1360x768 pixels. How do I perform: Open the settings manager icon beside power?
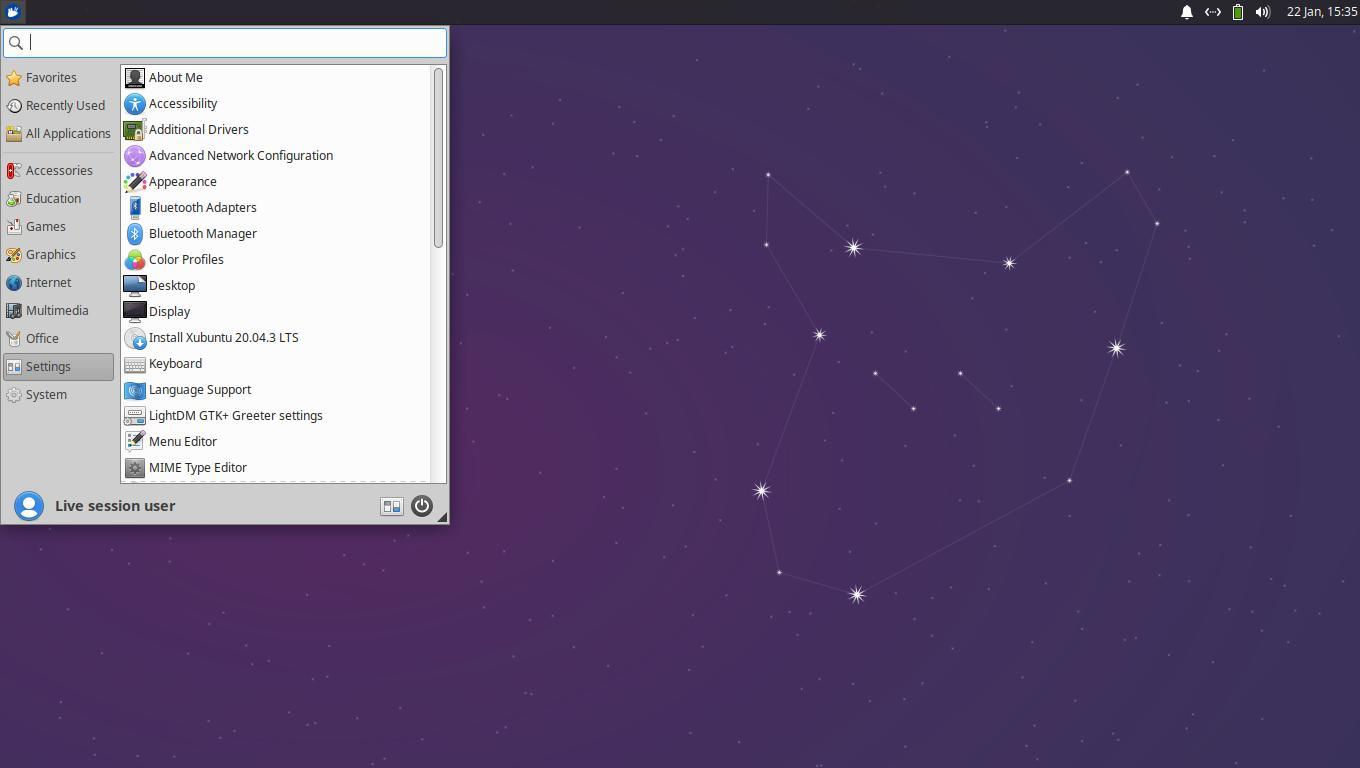click(x=392, y=506)
